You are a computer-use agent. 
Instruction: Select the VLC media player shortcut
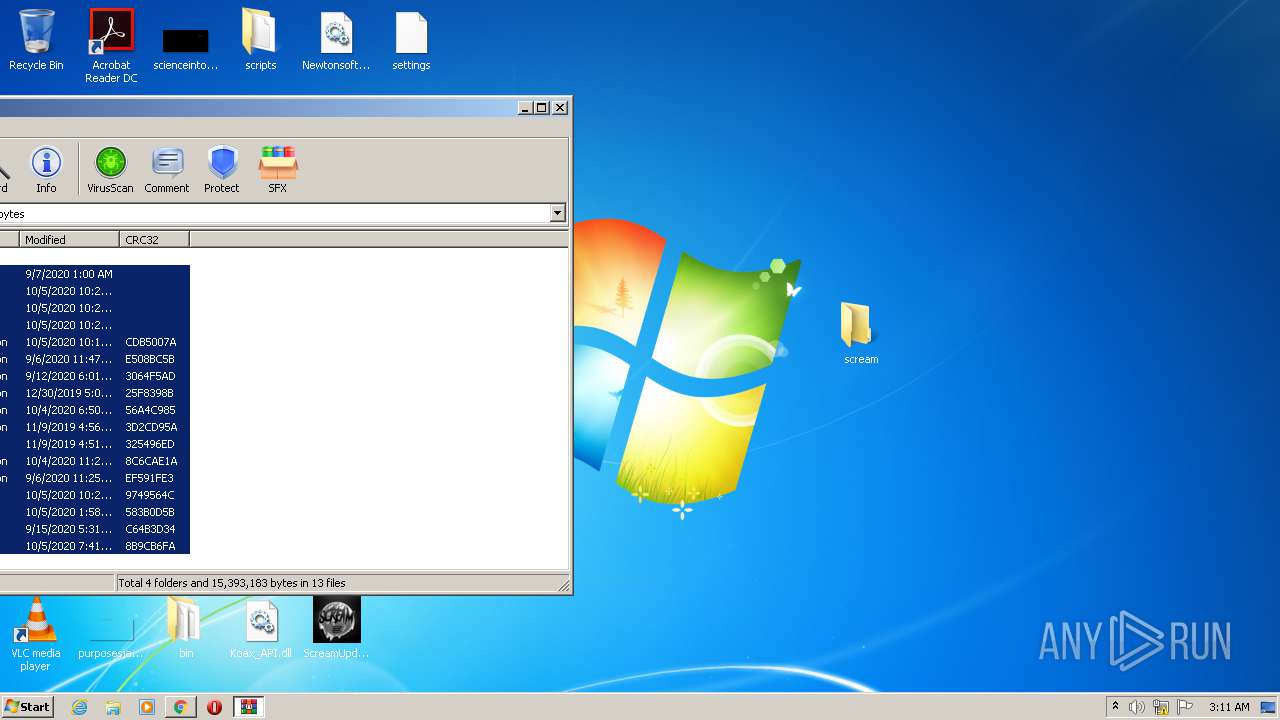(35, 634)
